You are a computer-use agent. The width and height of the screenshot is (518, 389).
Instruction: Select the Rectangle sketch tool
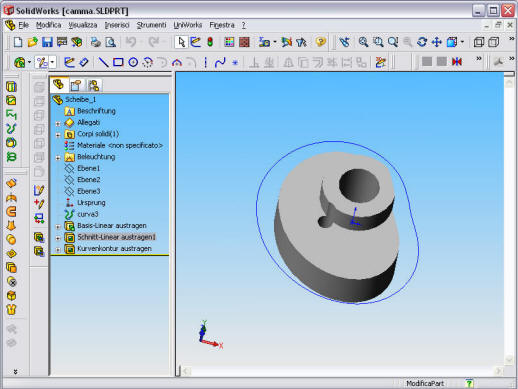coord(118,62)
